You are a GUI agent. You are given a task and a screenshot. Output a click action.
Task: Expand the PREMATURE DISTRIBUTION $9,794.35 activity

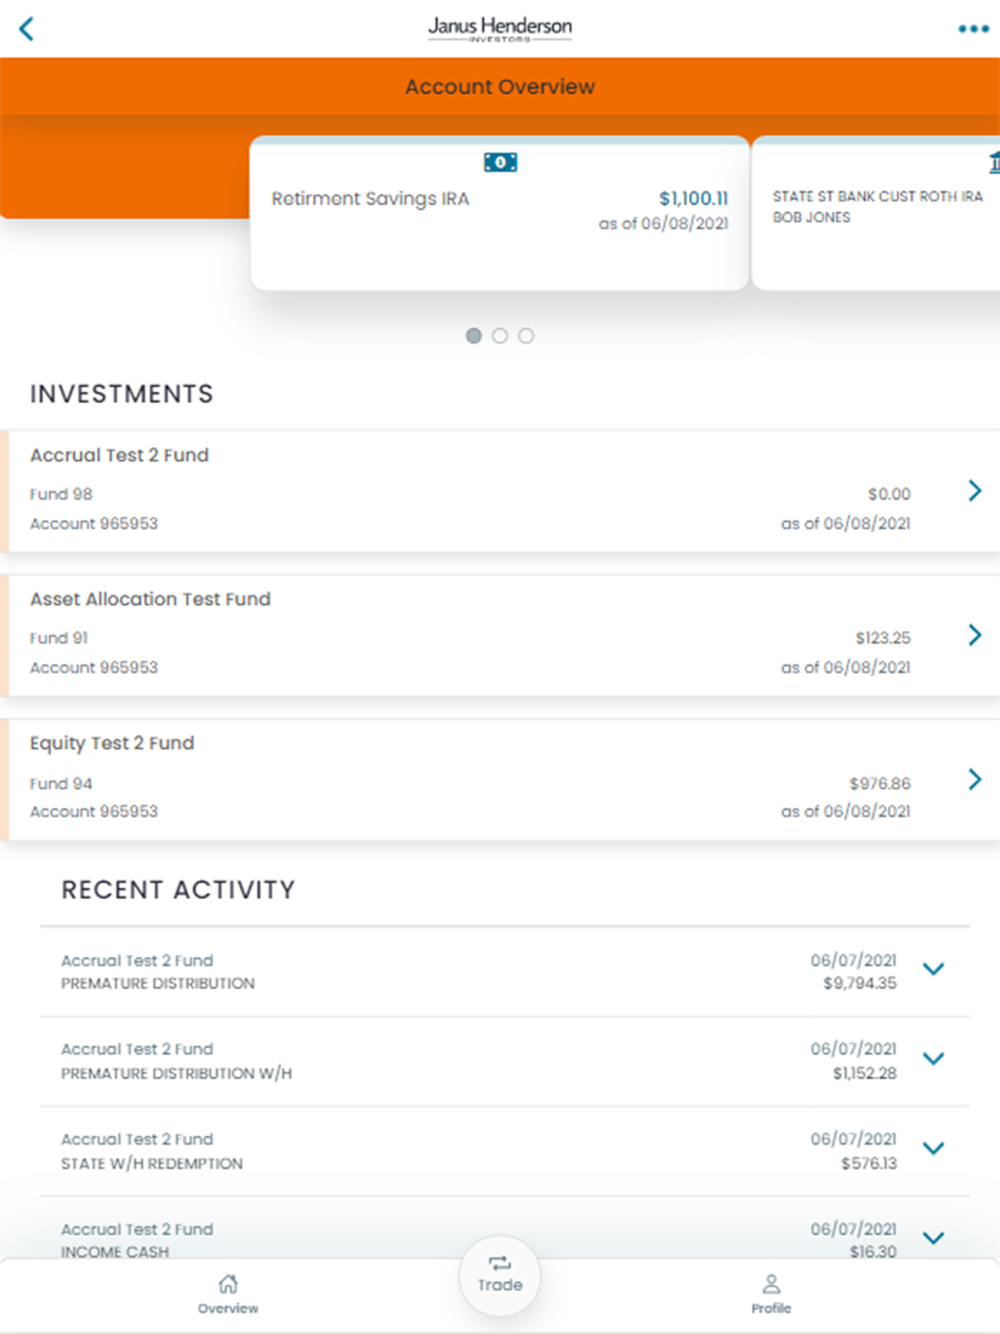point(933,969)
